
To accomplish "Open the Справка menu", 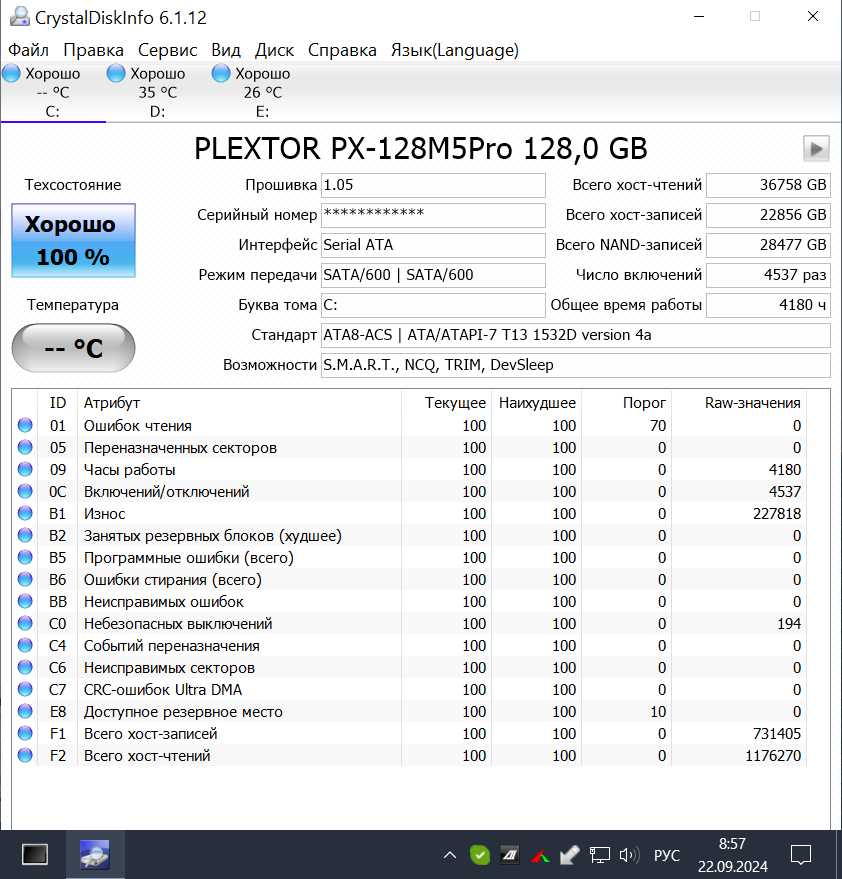I will click(x=342, y=50).
